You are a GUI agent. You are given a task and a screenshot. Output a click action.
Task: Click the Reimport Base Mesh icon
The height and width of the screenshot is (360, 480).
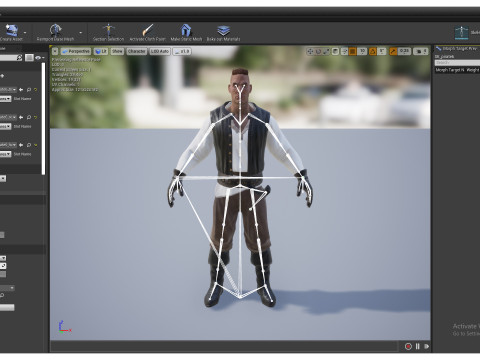coord(55,30)
